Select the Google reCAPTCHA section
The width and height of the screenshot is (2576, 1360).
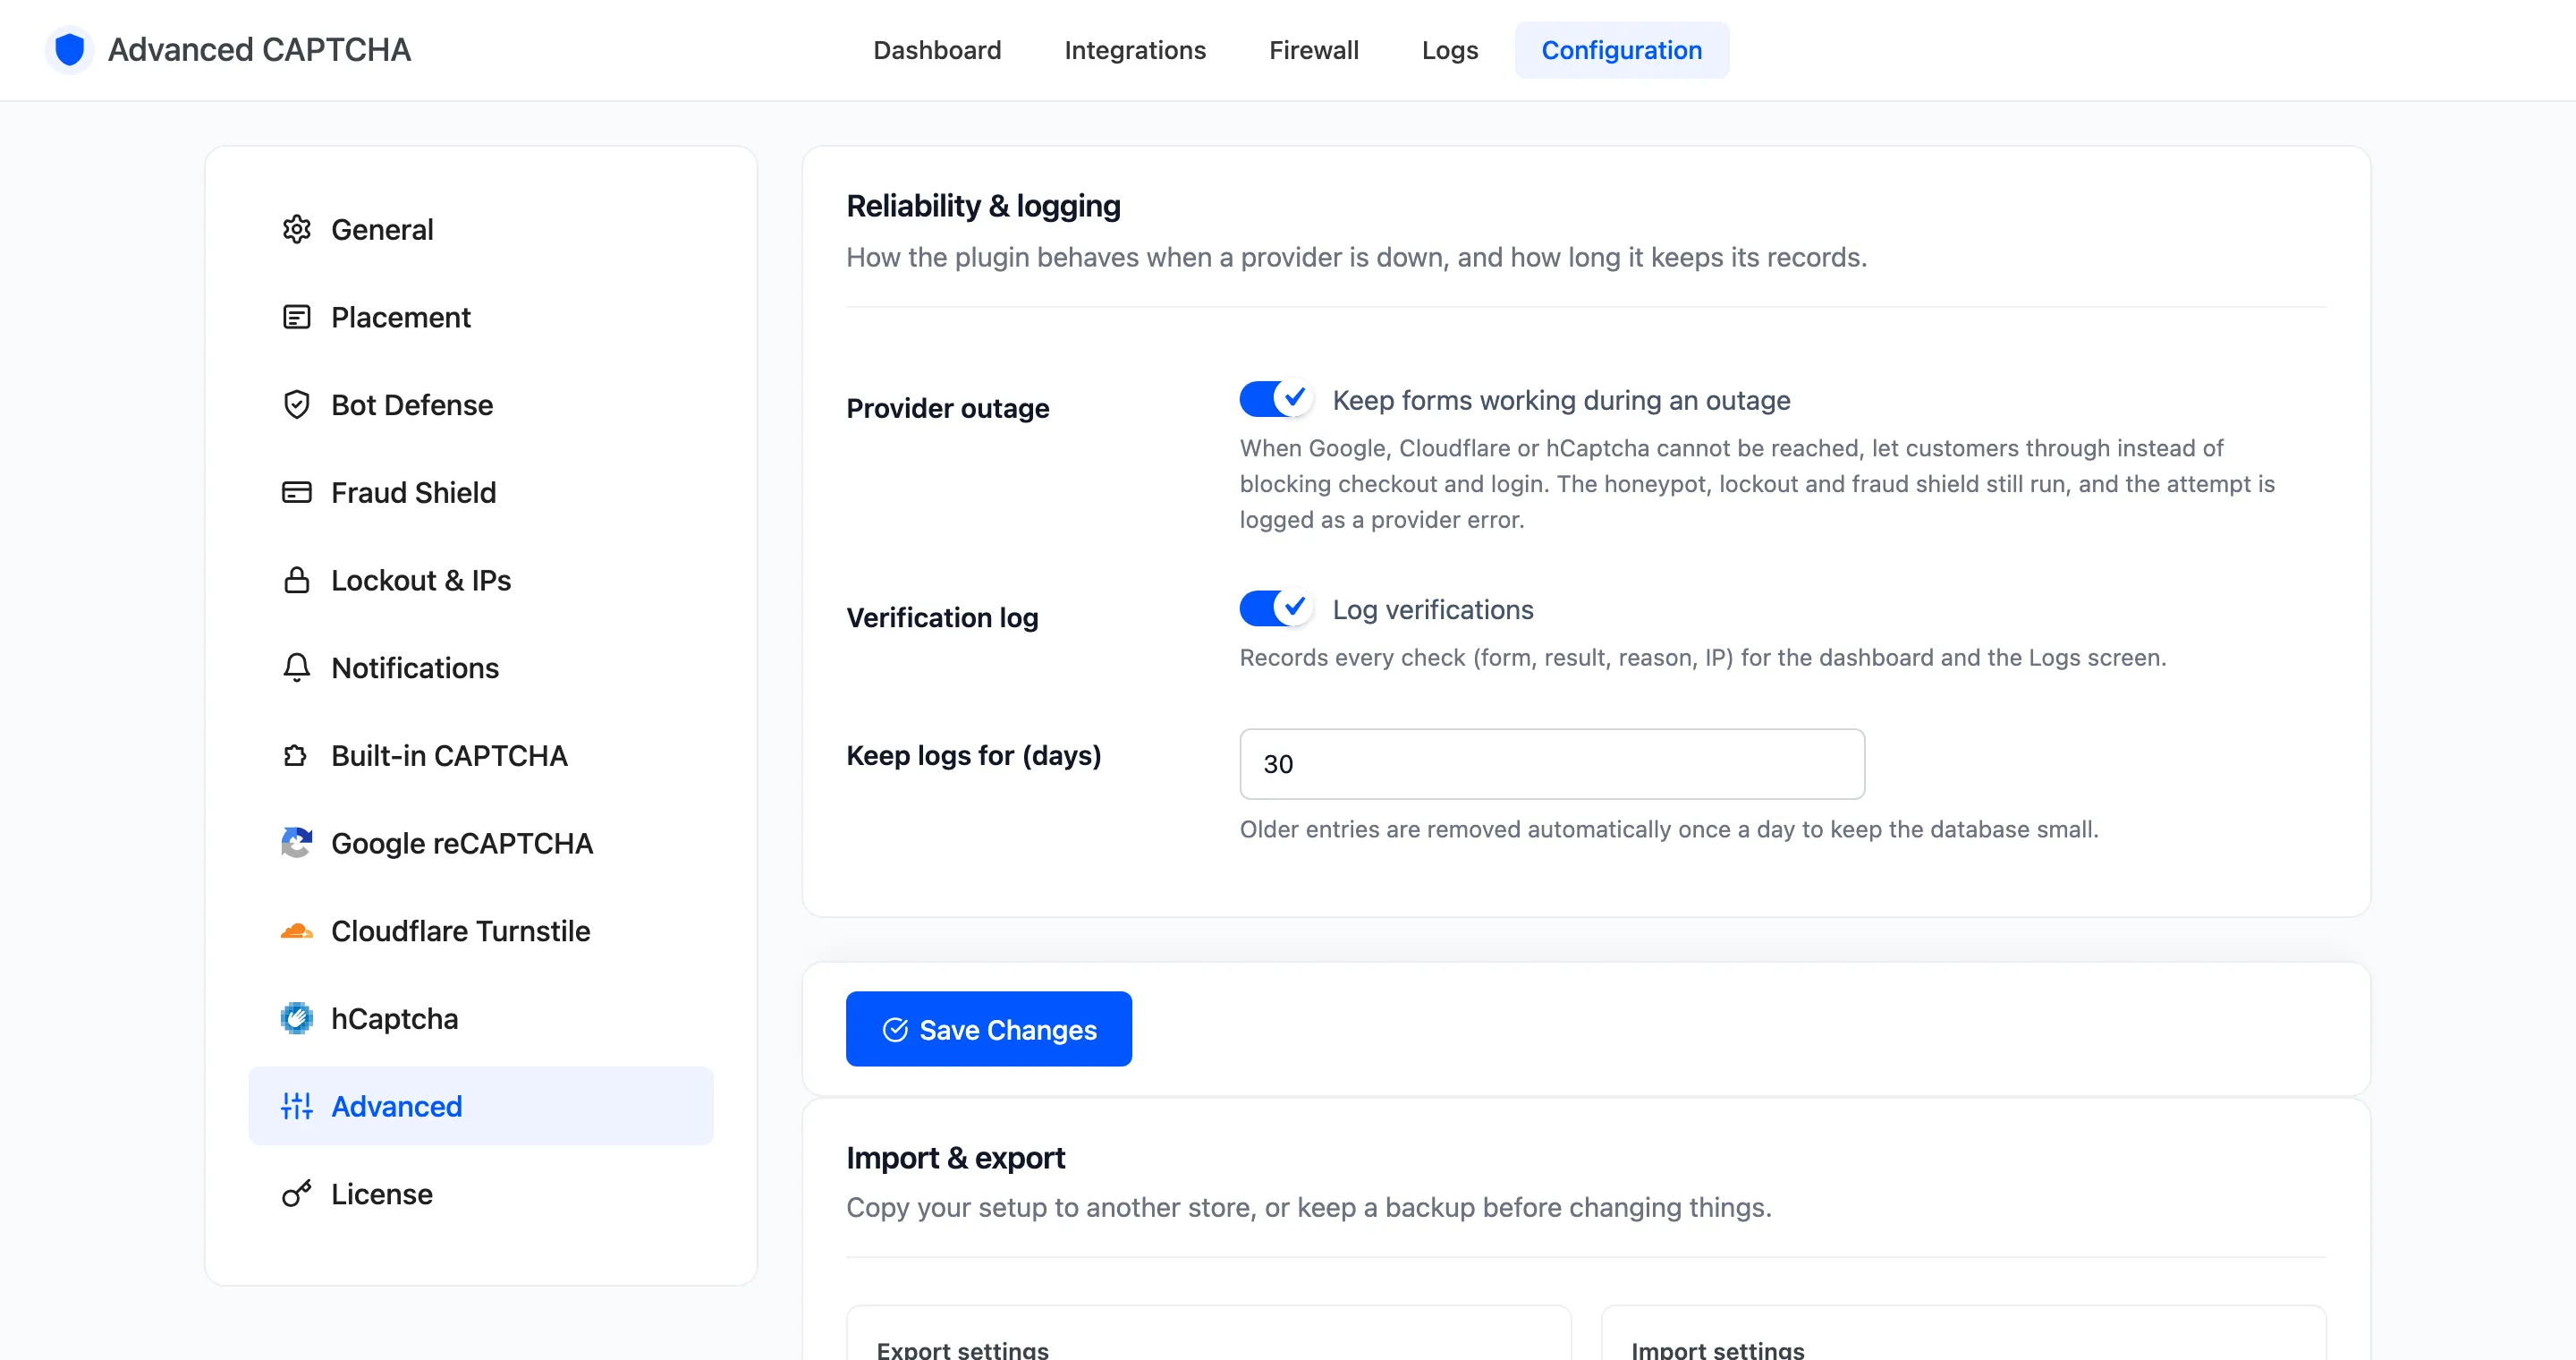[481, 843]
